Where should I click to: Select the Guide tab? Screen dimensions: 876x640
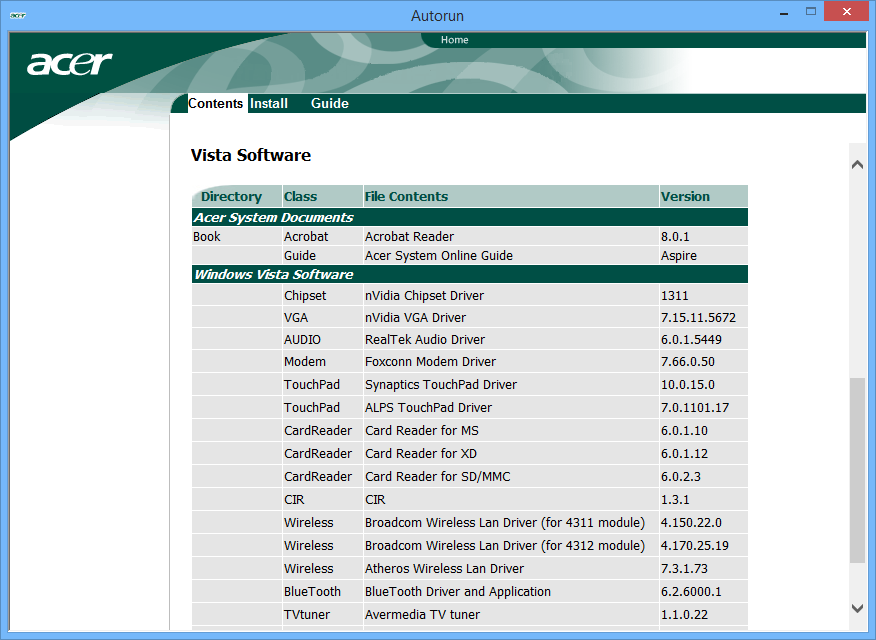click(x=329, y=104)
